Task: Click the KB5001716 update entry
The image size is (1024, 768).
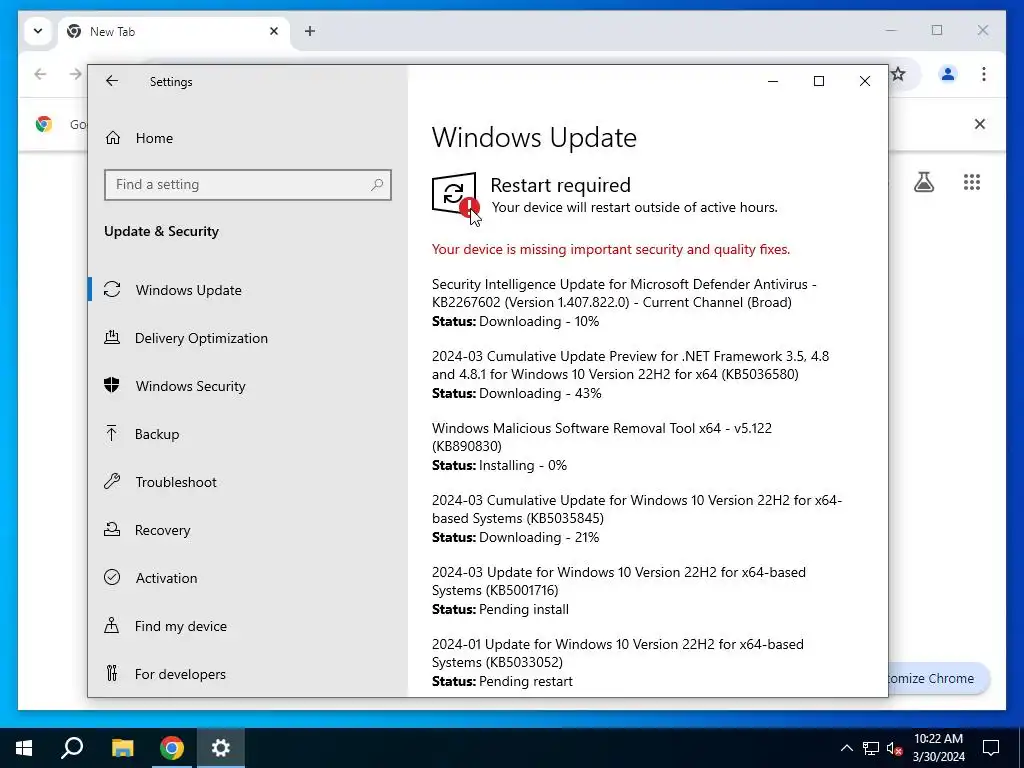Action: [618, 590]
